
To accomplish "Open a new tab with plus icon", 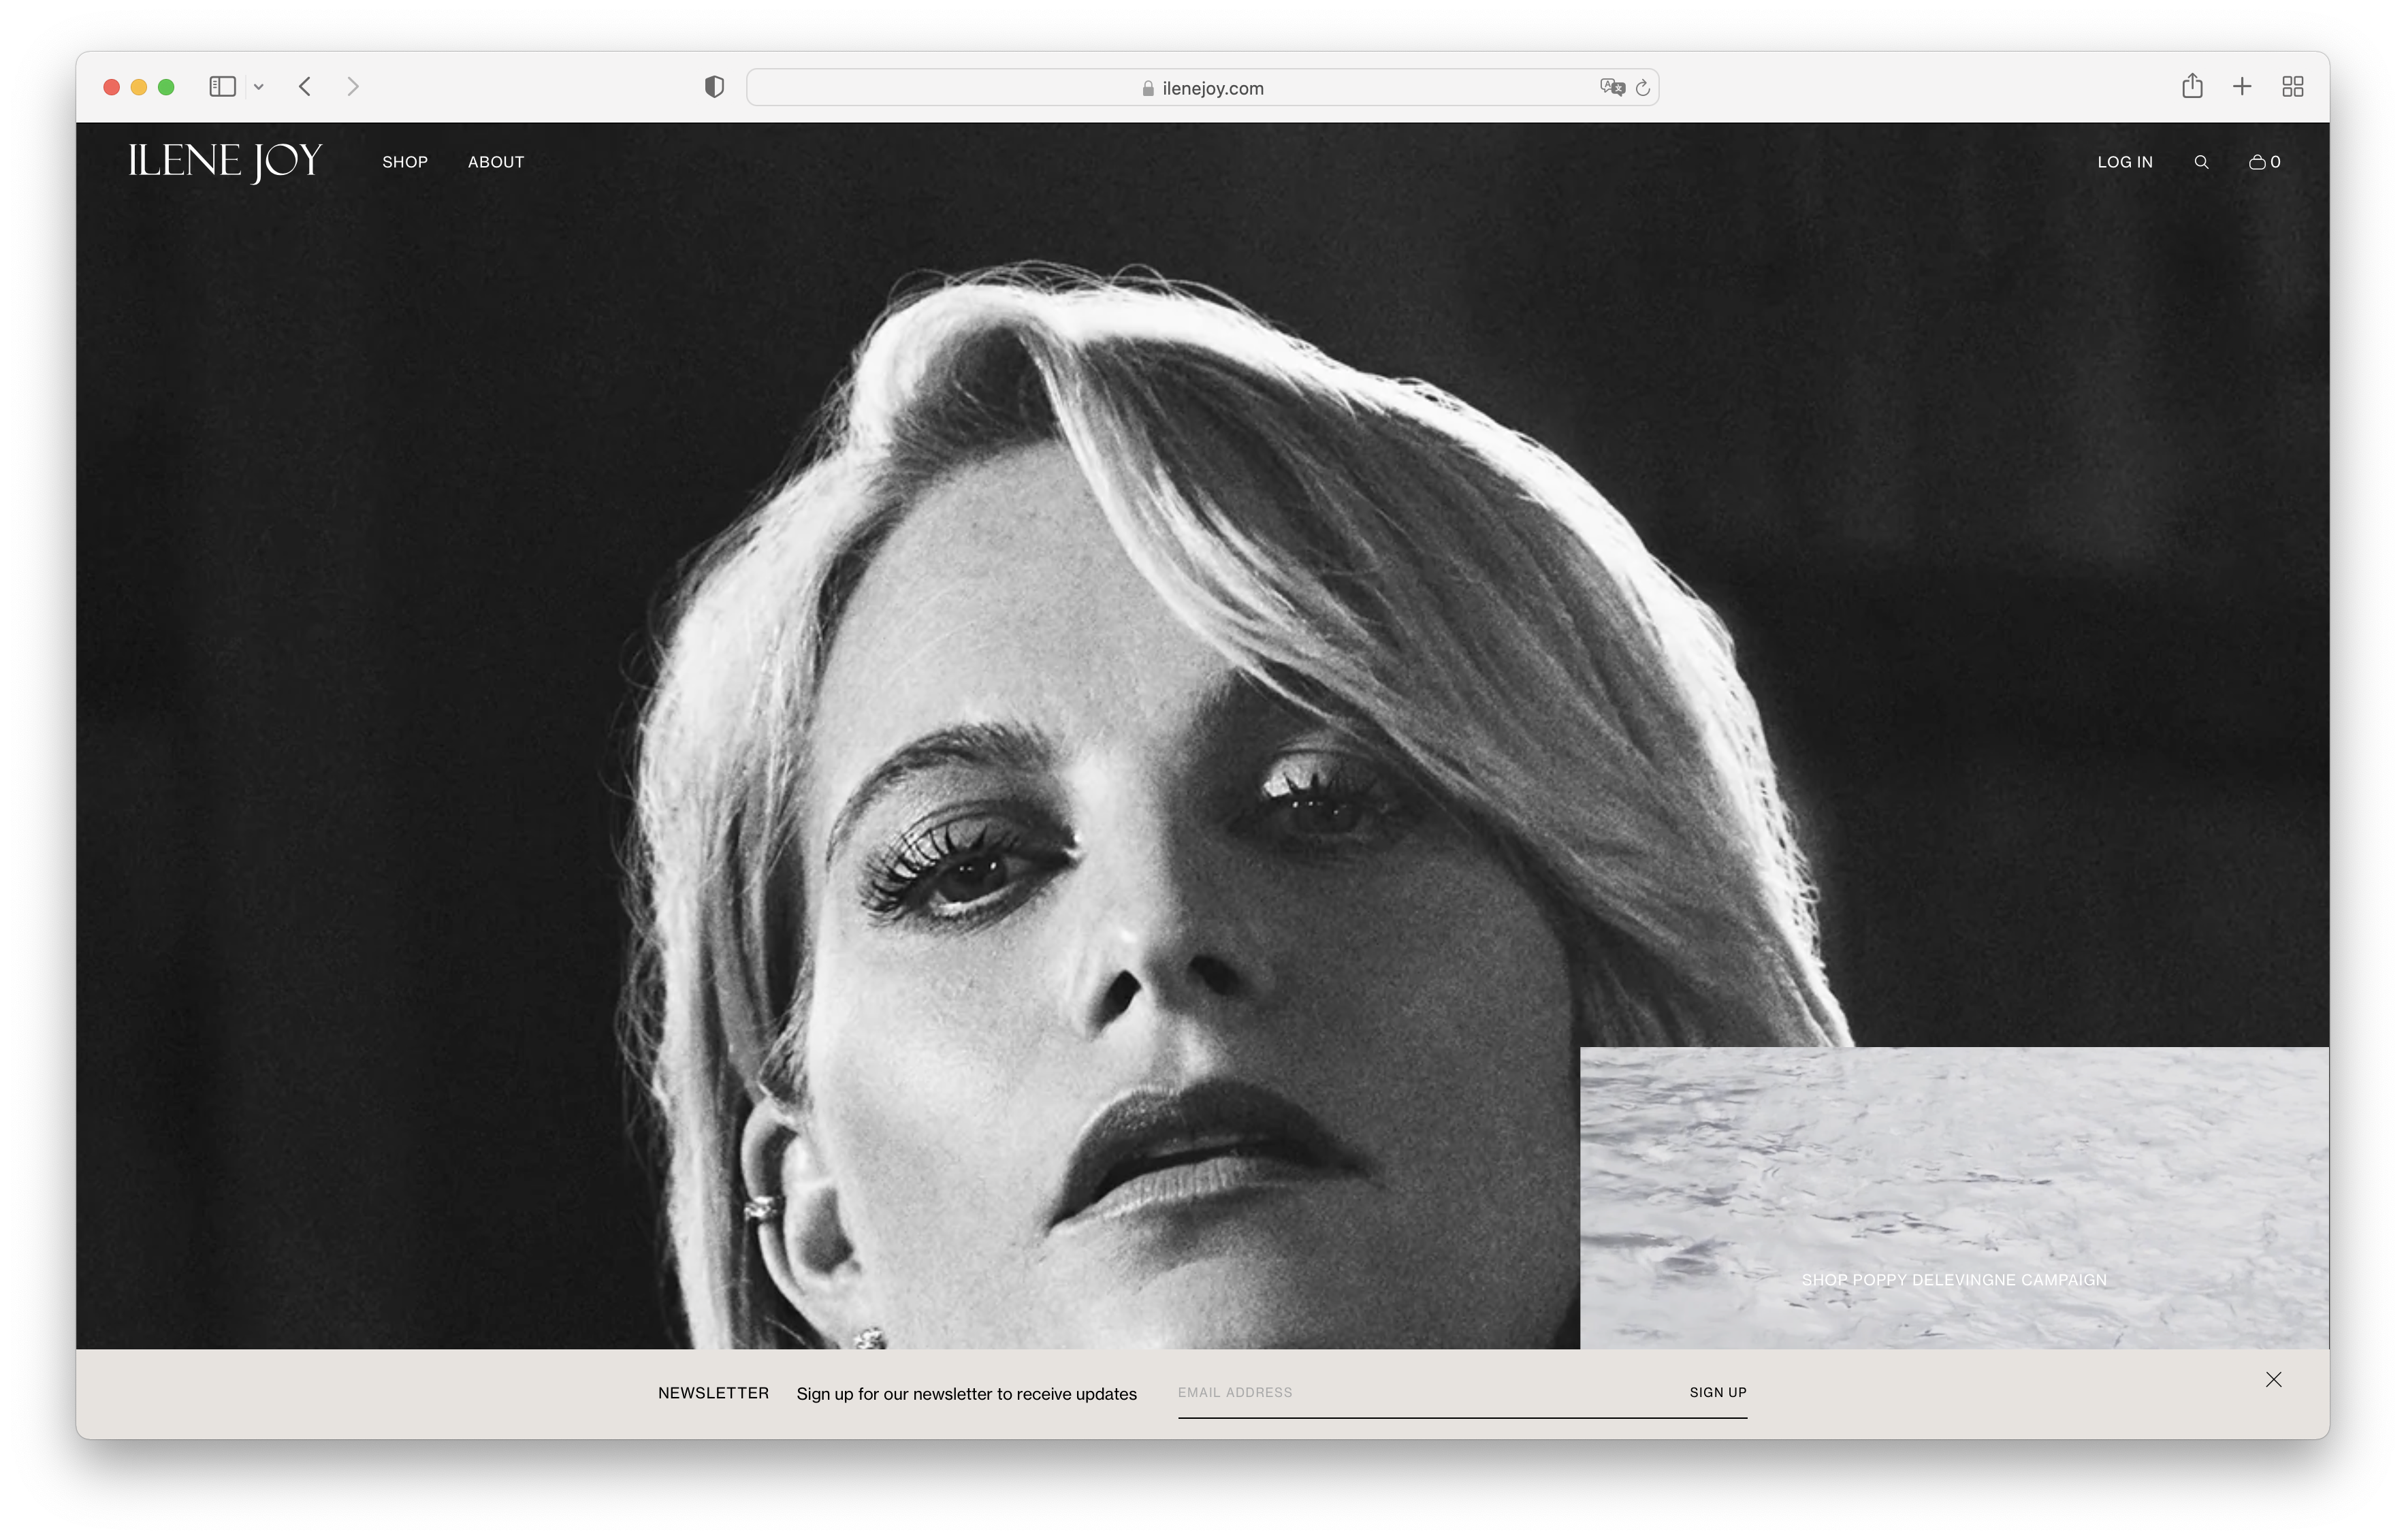I will [2242, 87].
